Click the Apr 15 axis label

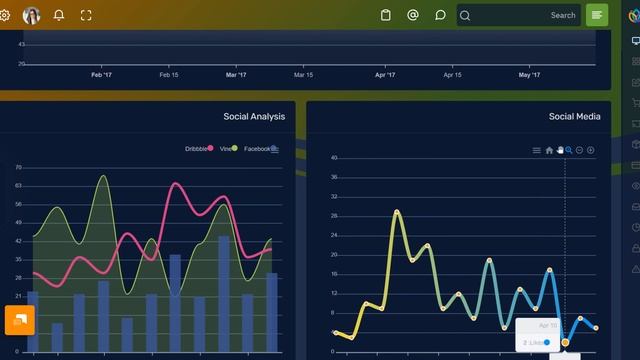click(x=452, y=75)
